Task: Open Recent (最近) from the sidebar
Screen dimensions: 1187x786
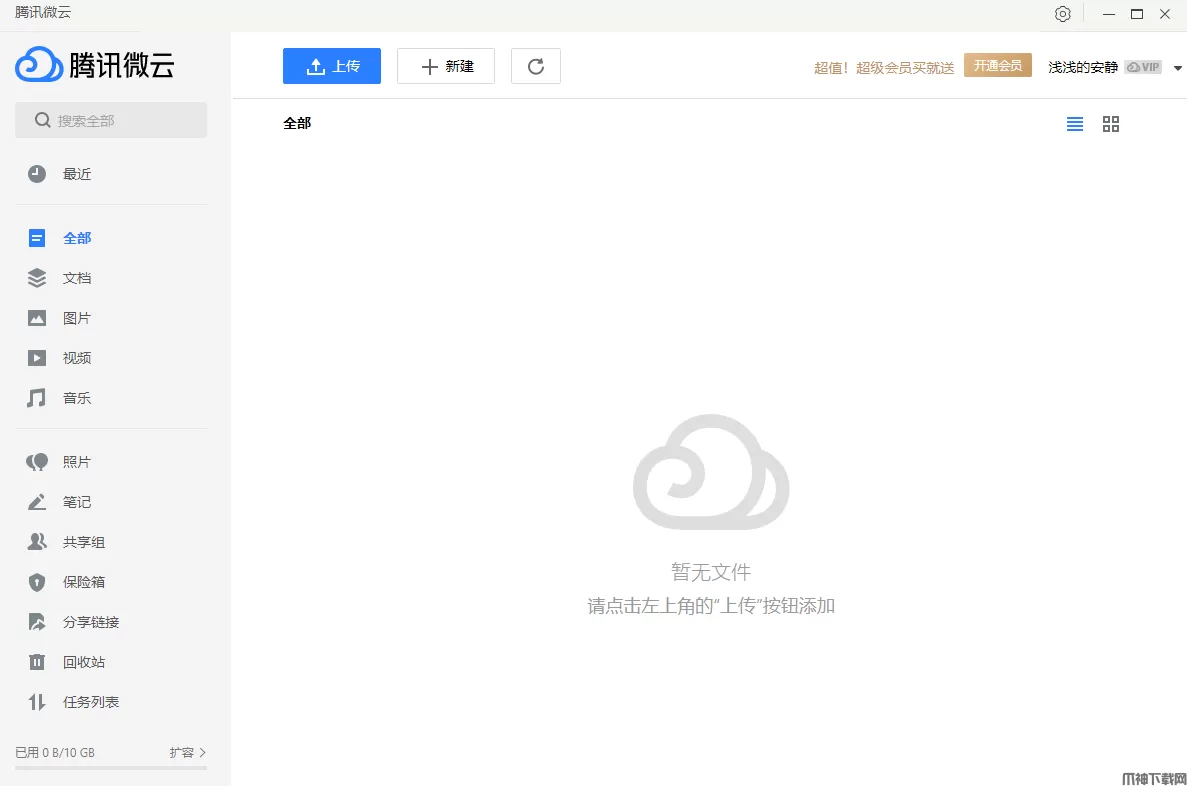Action: pyautogui.click(x=77, y=174)
